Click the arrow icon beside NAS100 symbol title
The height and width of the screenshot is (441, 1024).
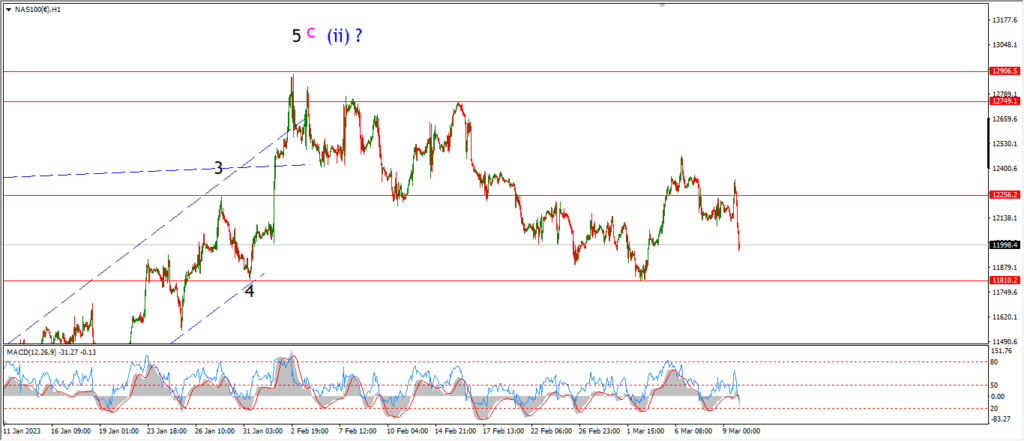point(8,7)
